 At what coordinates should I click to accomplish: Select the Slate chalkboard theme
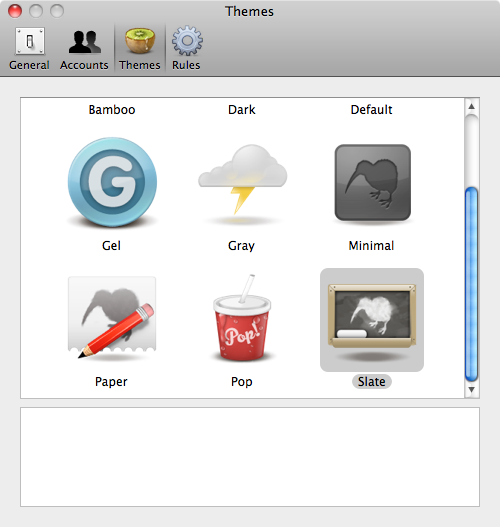372,319
